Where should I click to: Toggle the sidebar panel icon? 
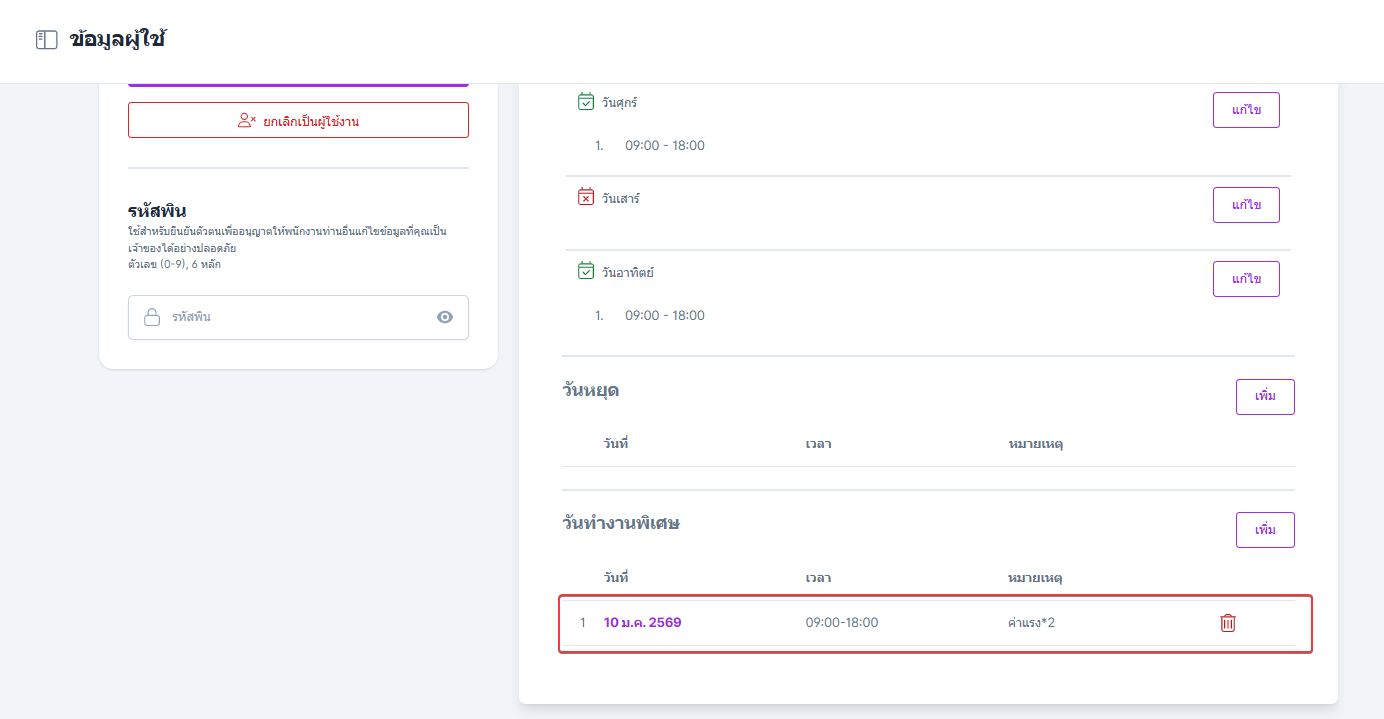pos(46,40)
